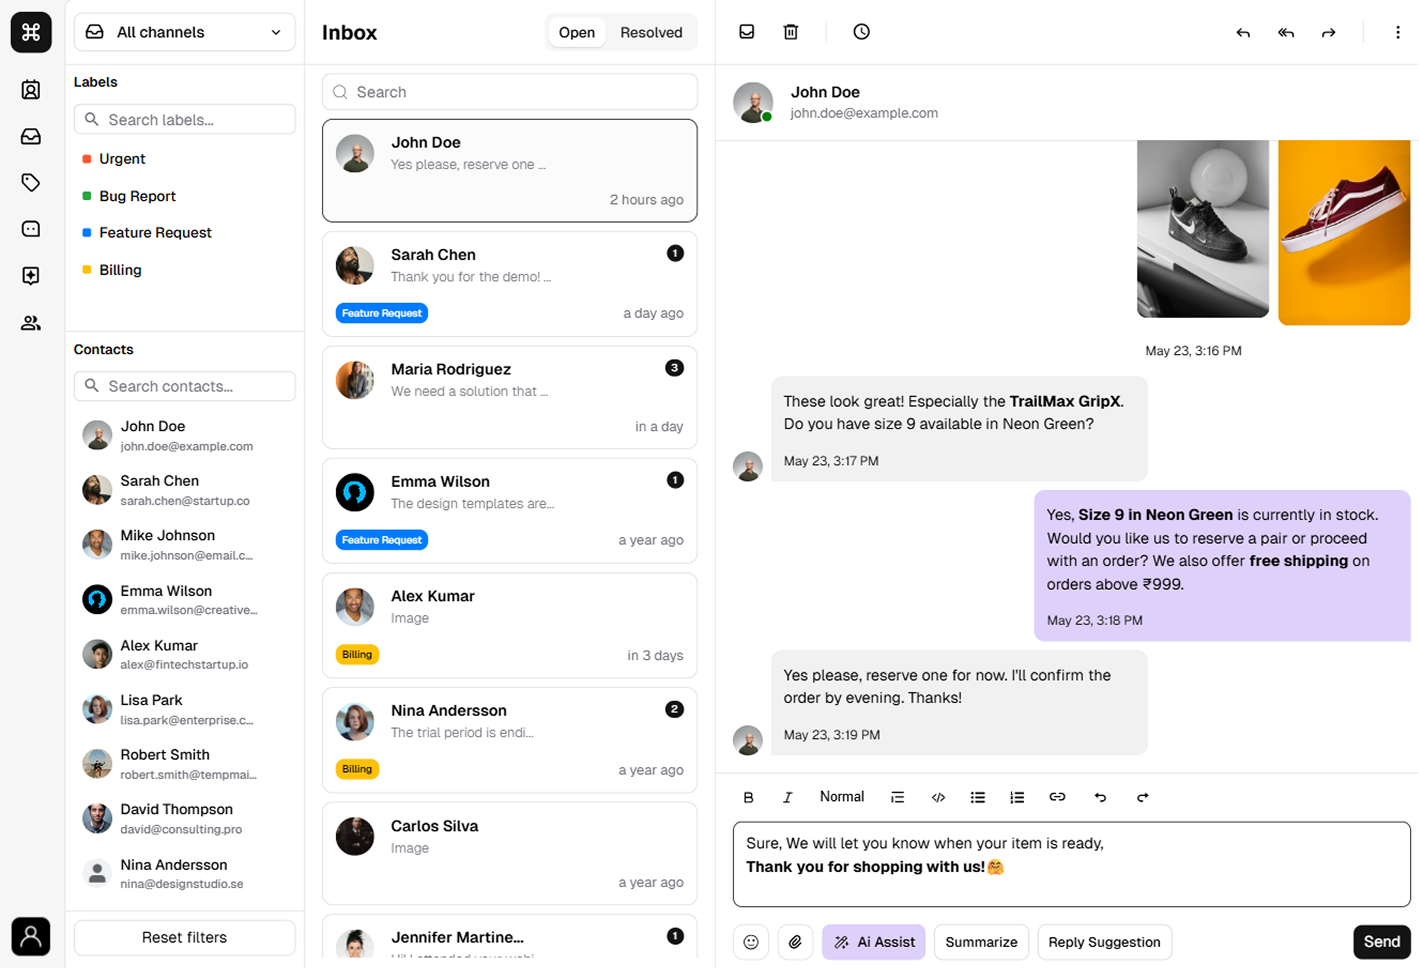Insert numbered list in editor

click(1017, 797)
